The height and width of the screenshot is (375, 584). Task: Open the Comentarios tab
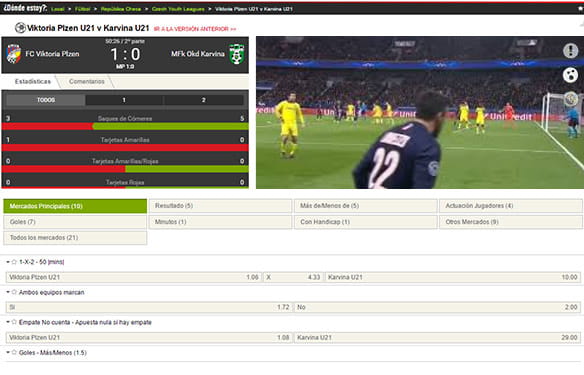coord(86,81)
